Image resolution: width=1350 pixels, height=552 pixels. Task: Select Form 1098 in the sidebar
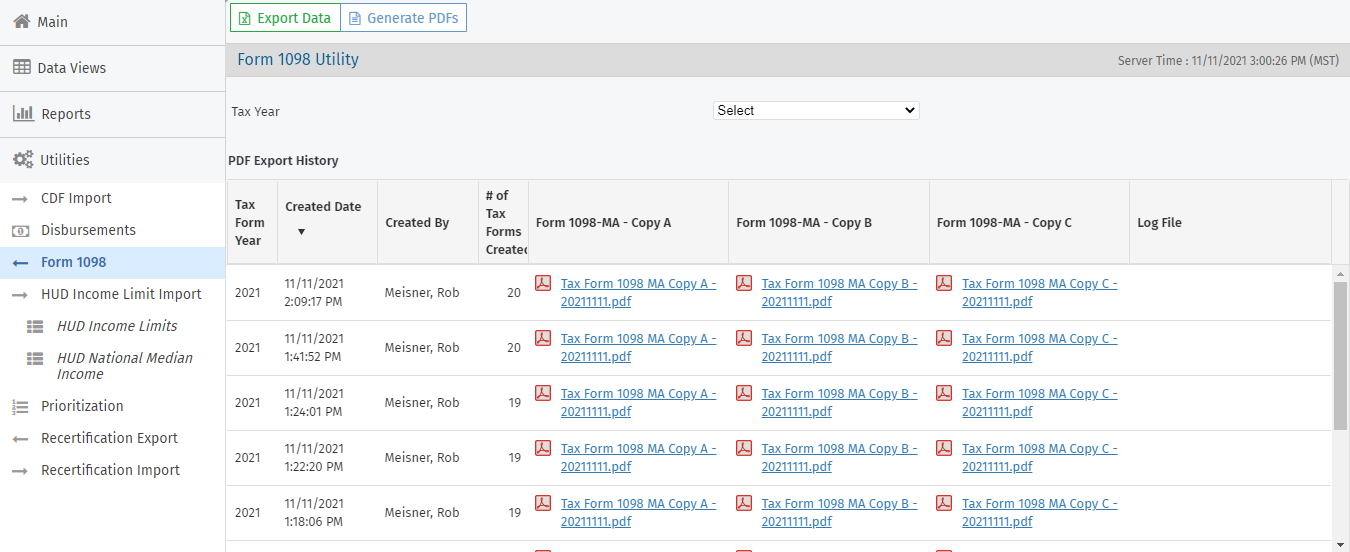[x=73, y=262]
